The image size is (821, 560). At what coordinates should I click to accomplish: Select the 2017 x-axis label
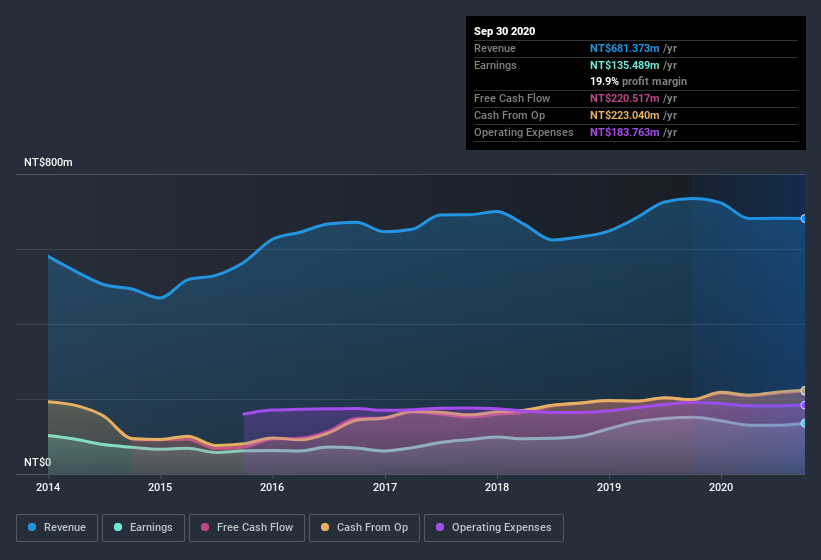coord(384,487)
